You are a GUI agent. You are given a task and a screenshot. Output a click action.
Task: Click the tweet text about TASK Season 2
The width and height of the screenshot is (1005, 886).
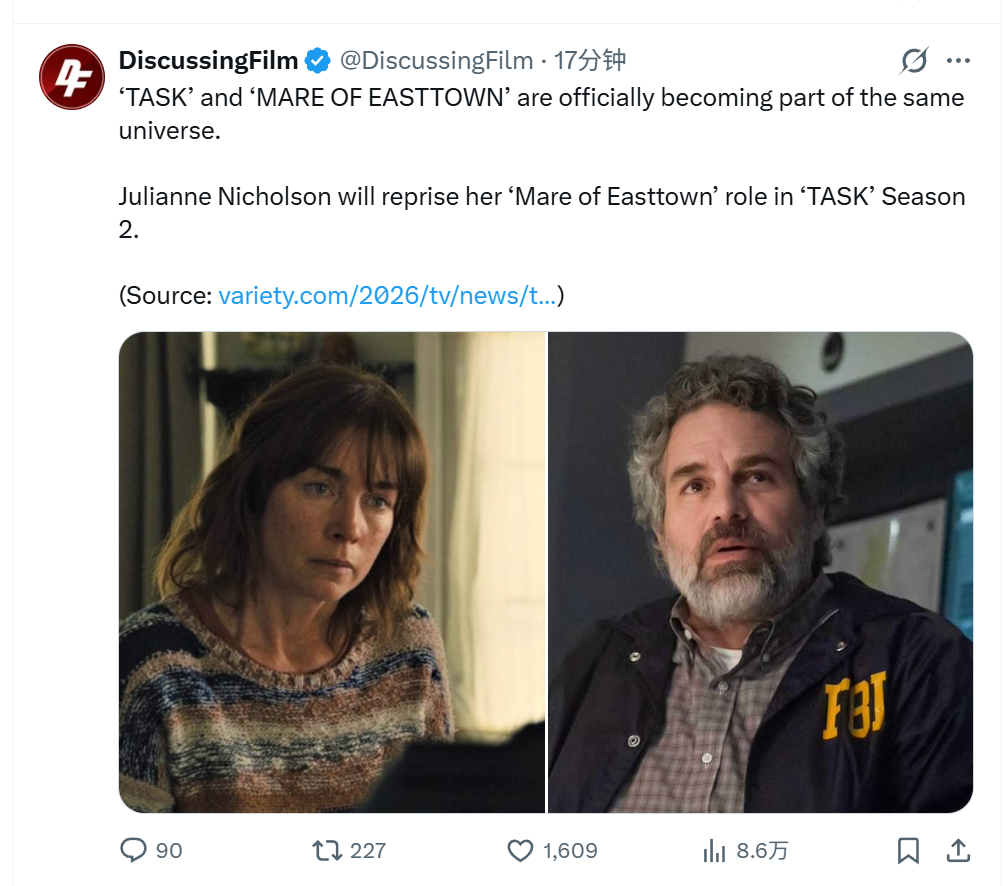coord(542,212)
